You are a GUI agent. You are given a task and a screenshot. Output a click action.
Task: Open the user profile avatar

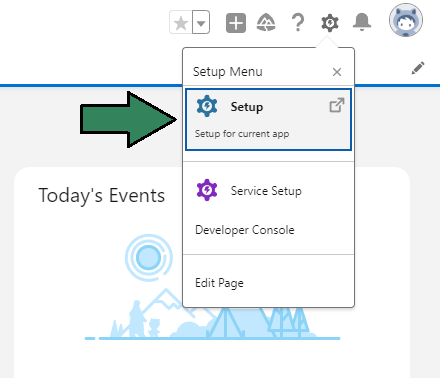pos(406,20)
